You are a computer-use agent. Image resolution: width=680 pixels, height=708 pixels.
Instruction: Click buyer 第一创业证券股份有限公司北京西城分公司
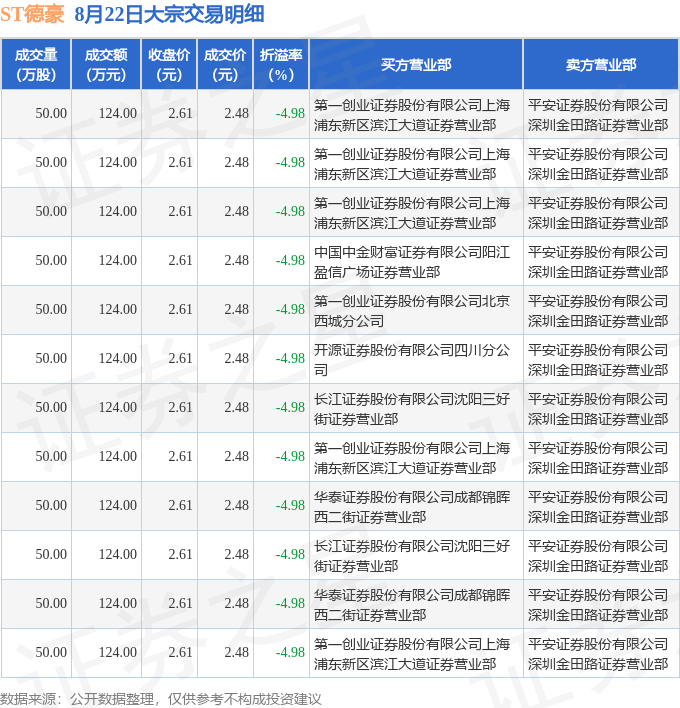tap(412, 311)
